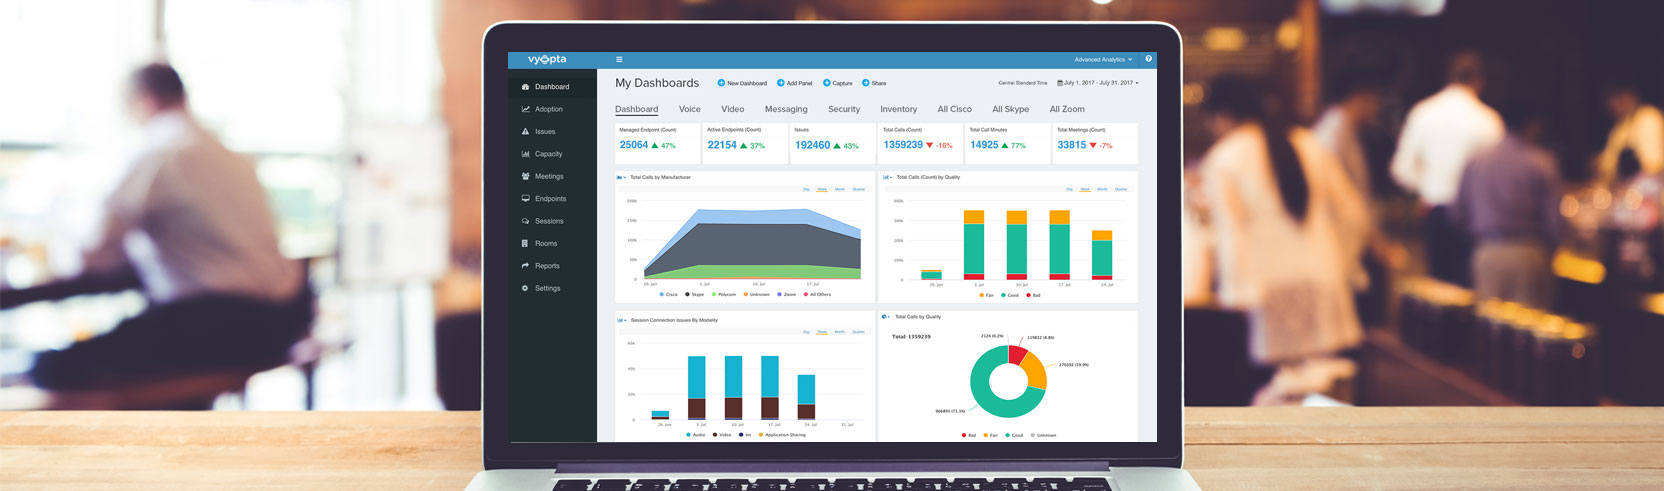Set Total Calls by Manufacturer to Quarter
This screenshot has width=1664, height=491.
859,189
